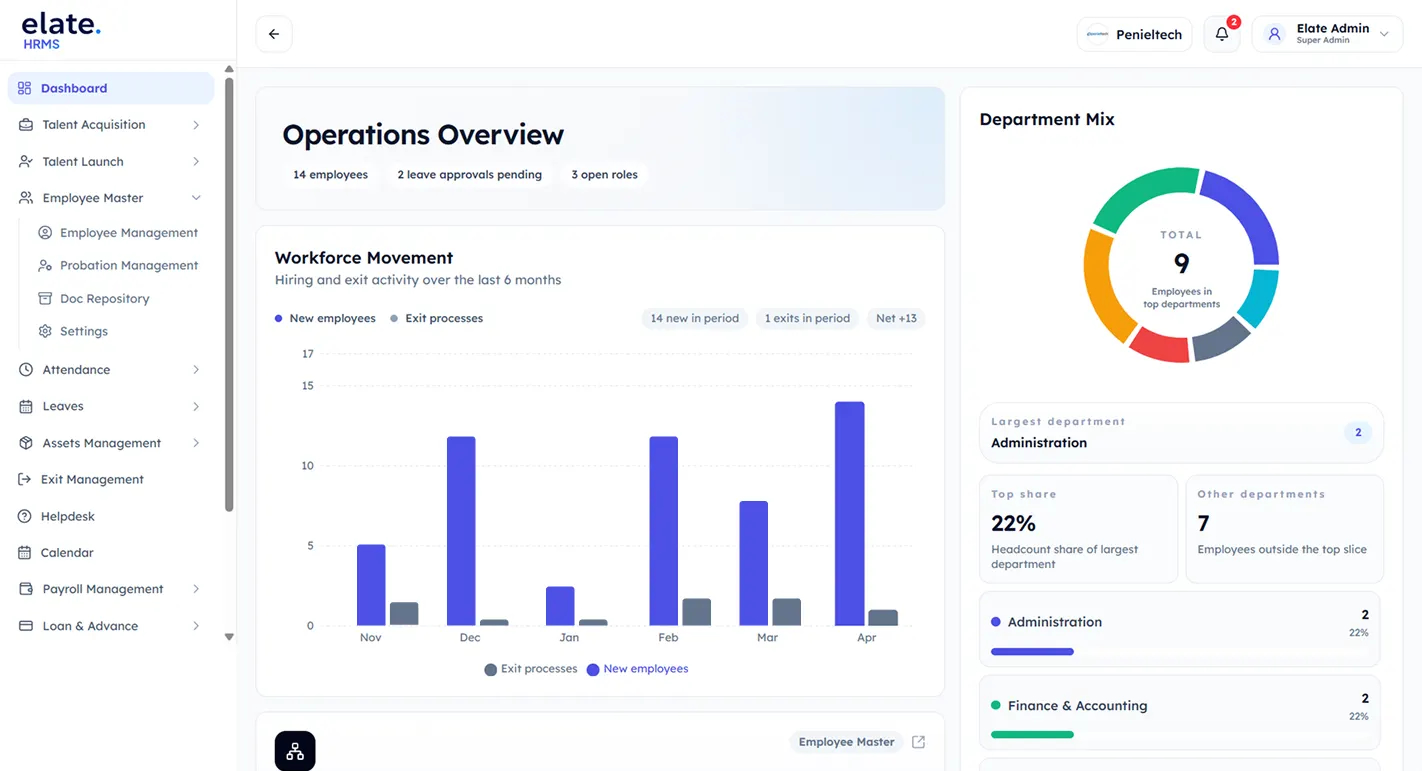The width and height of the screenshot is (1422, 771).
Task: Click the Largest department Administration card
Action: coord(1181,433)
